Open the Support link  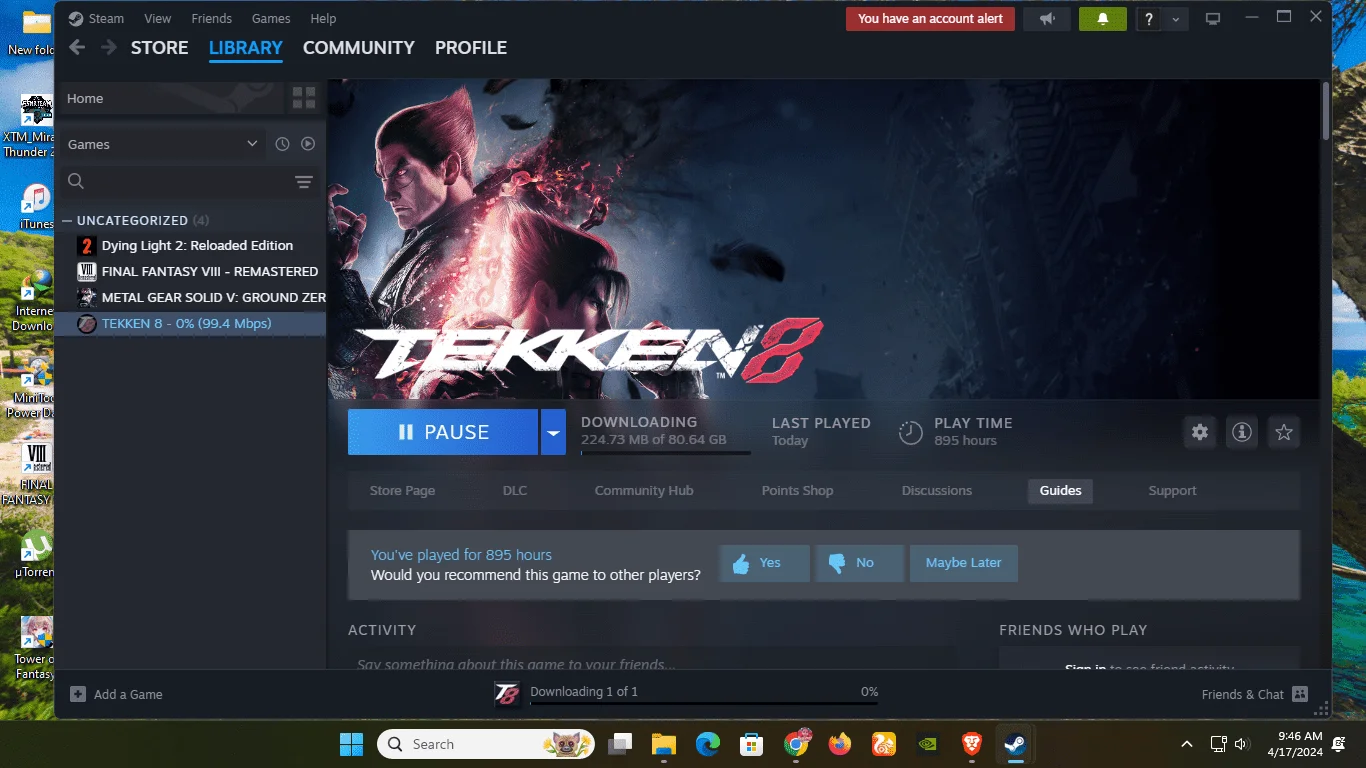pyautogui.click(x=1172, y=491)
